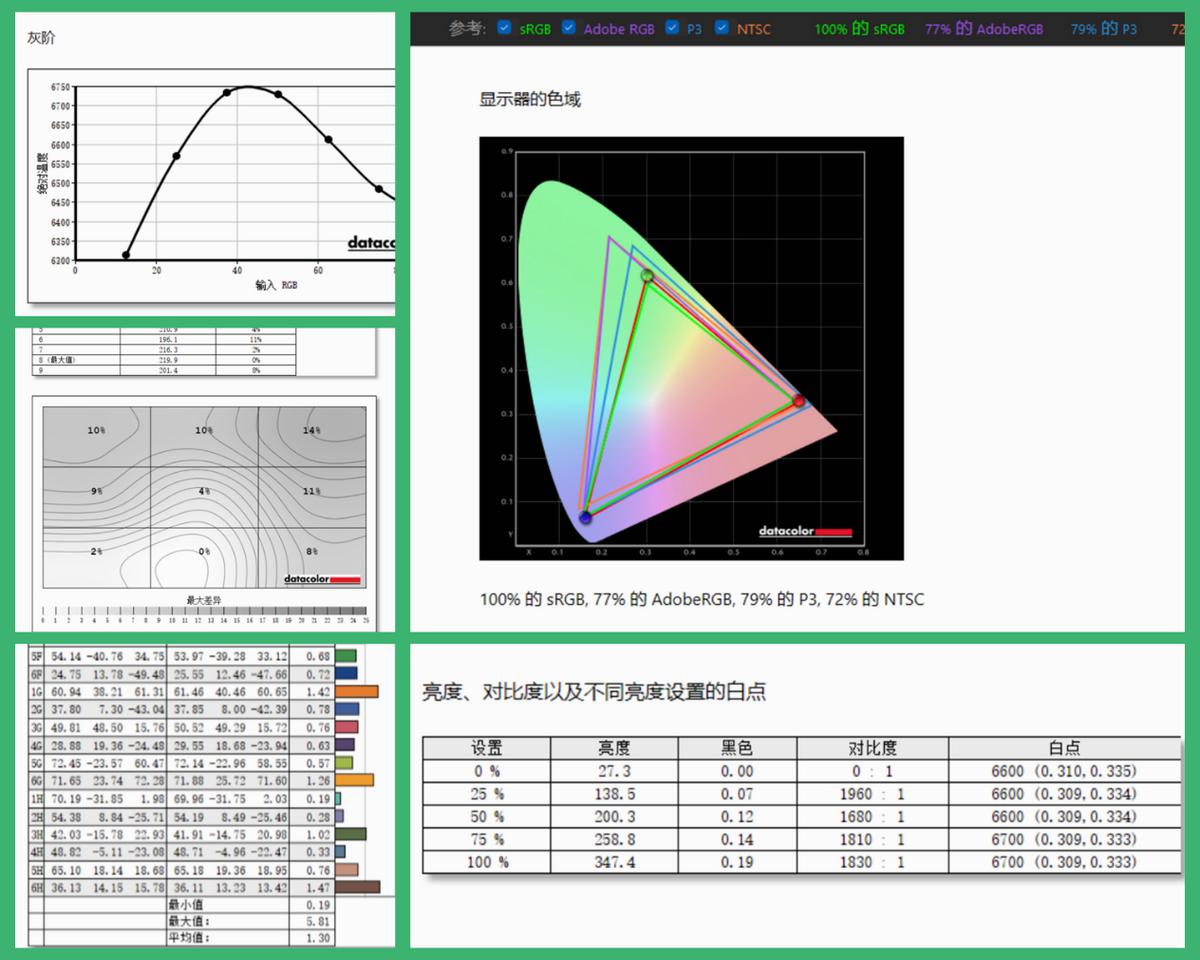Click the brown 6H color bar
Screen dimensions: 1200x960
(358, 887)
